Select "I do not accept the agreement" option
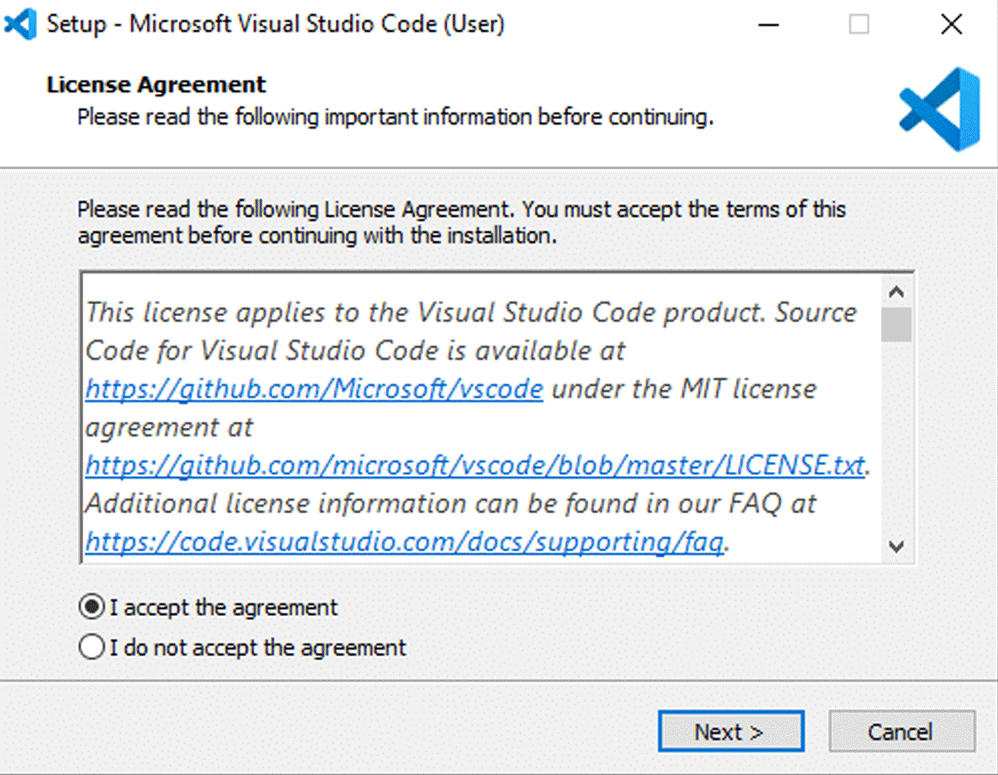The height and width of the screenshot is (775, 998). click(x=92, y=647)
